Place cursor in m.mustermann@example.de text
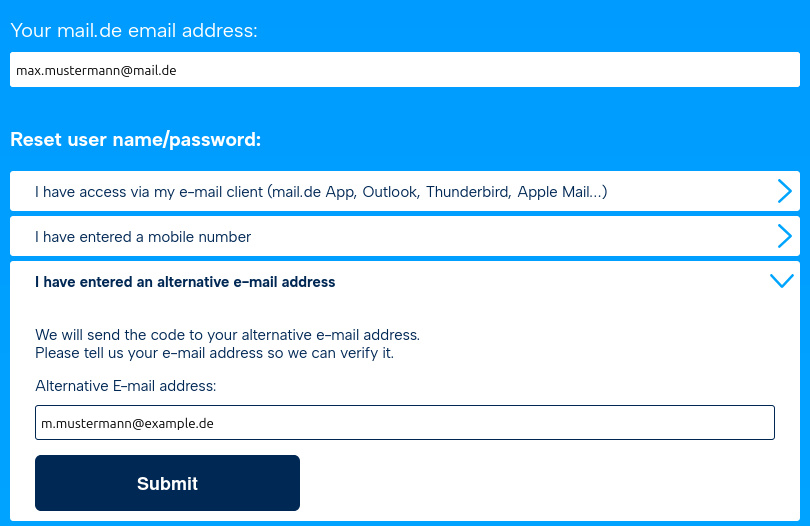 127,423
